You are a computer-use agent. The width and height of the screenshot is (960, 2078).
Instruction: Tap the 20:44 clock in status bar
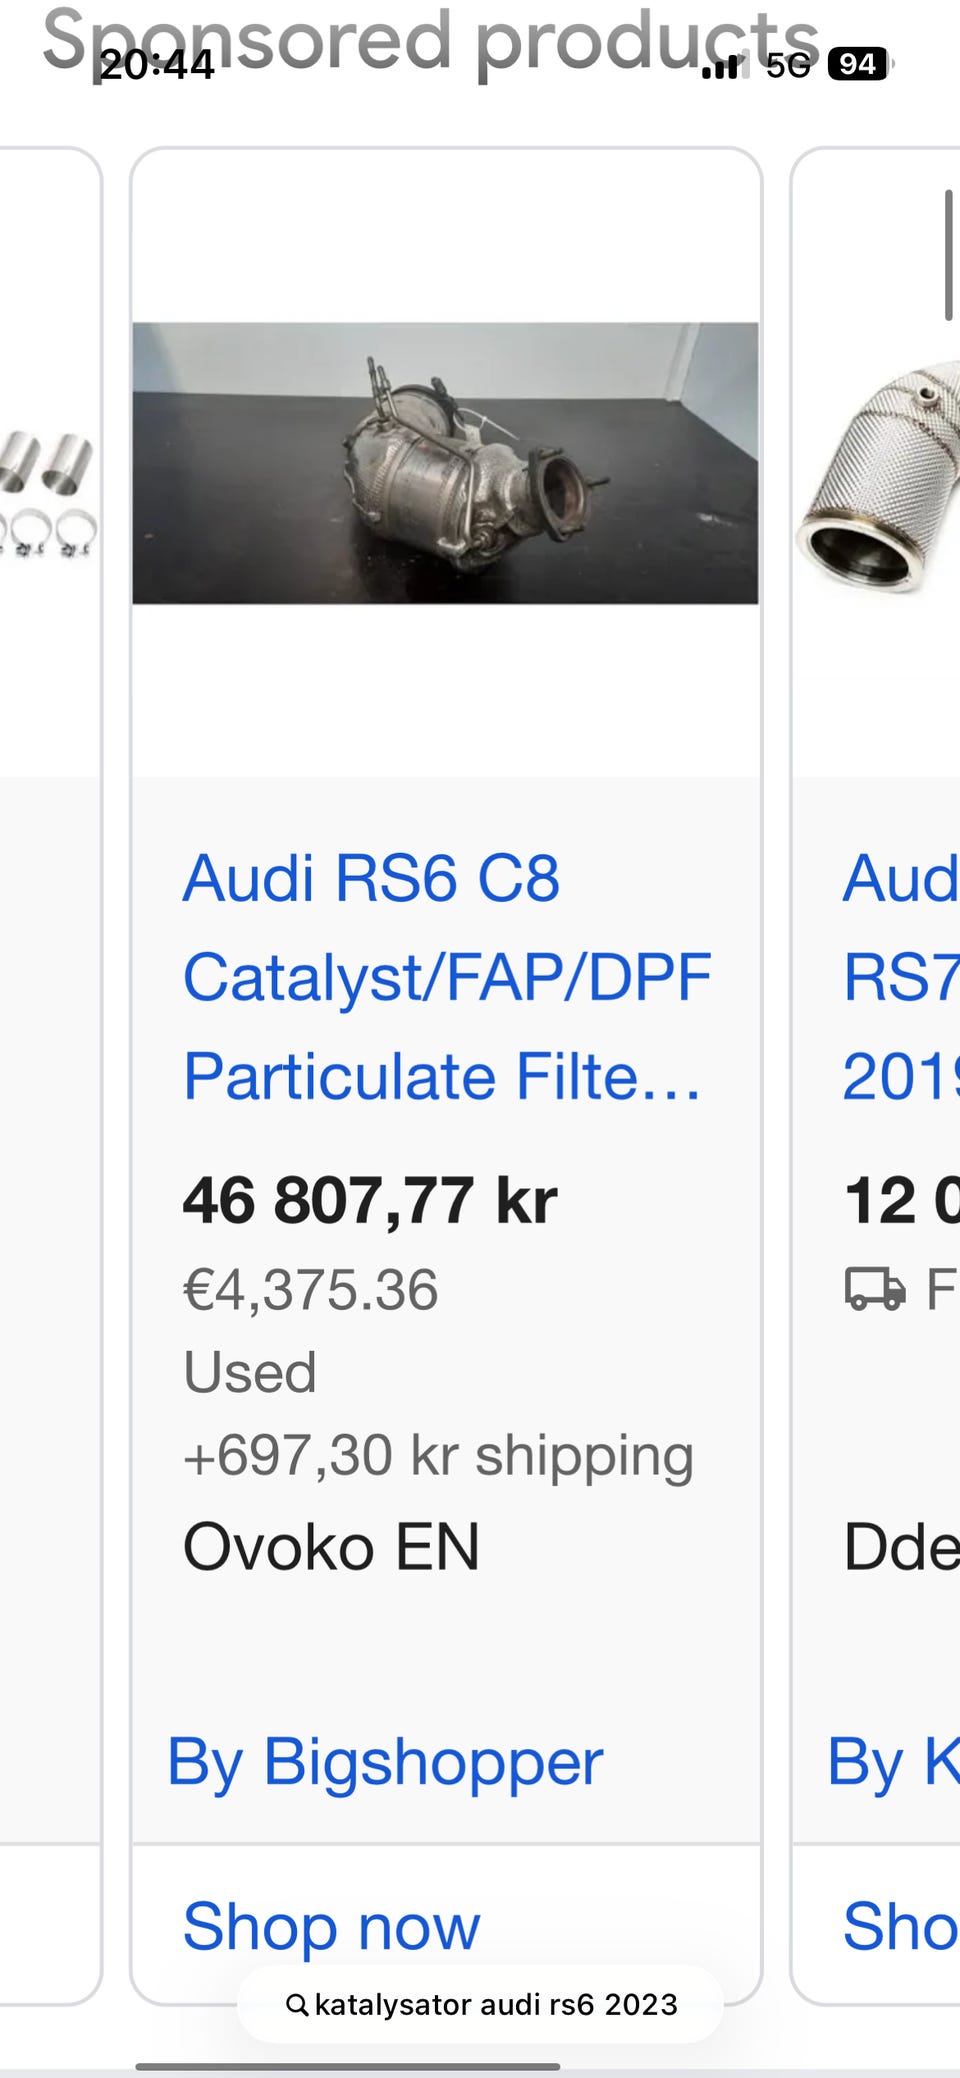(157, 65)
